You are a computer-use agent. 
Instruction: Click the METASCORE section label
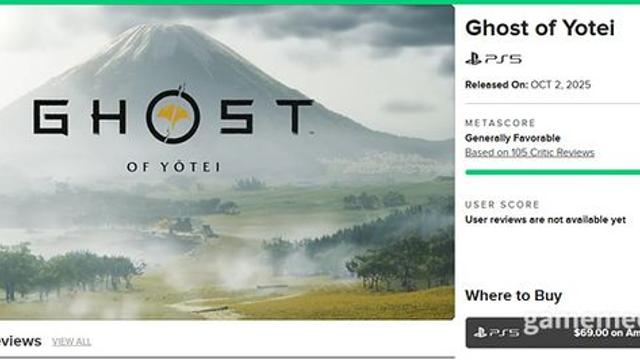pyautogui.click(x=500, y=123)
